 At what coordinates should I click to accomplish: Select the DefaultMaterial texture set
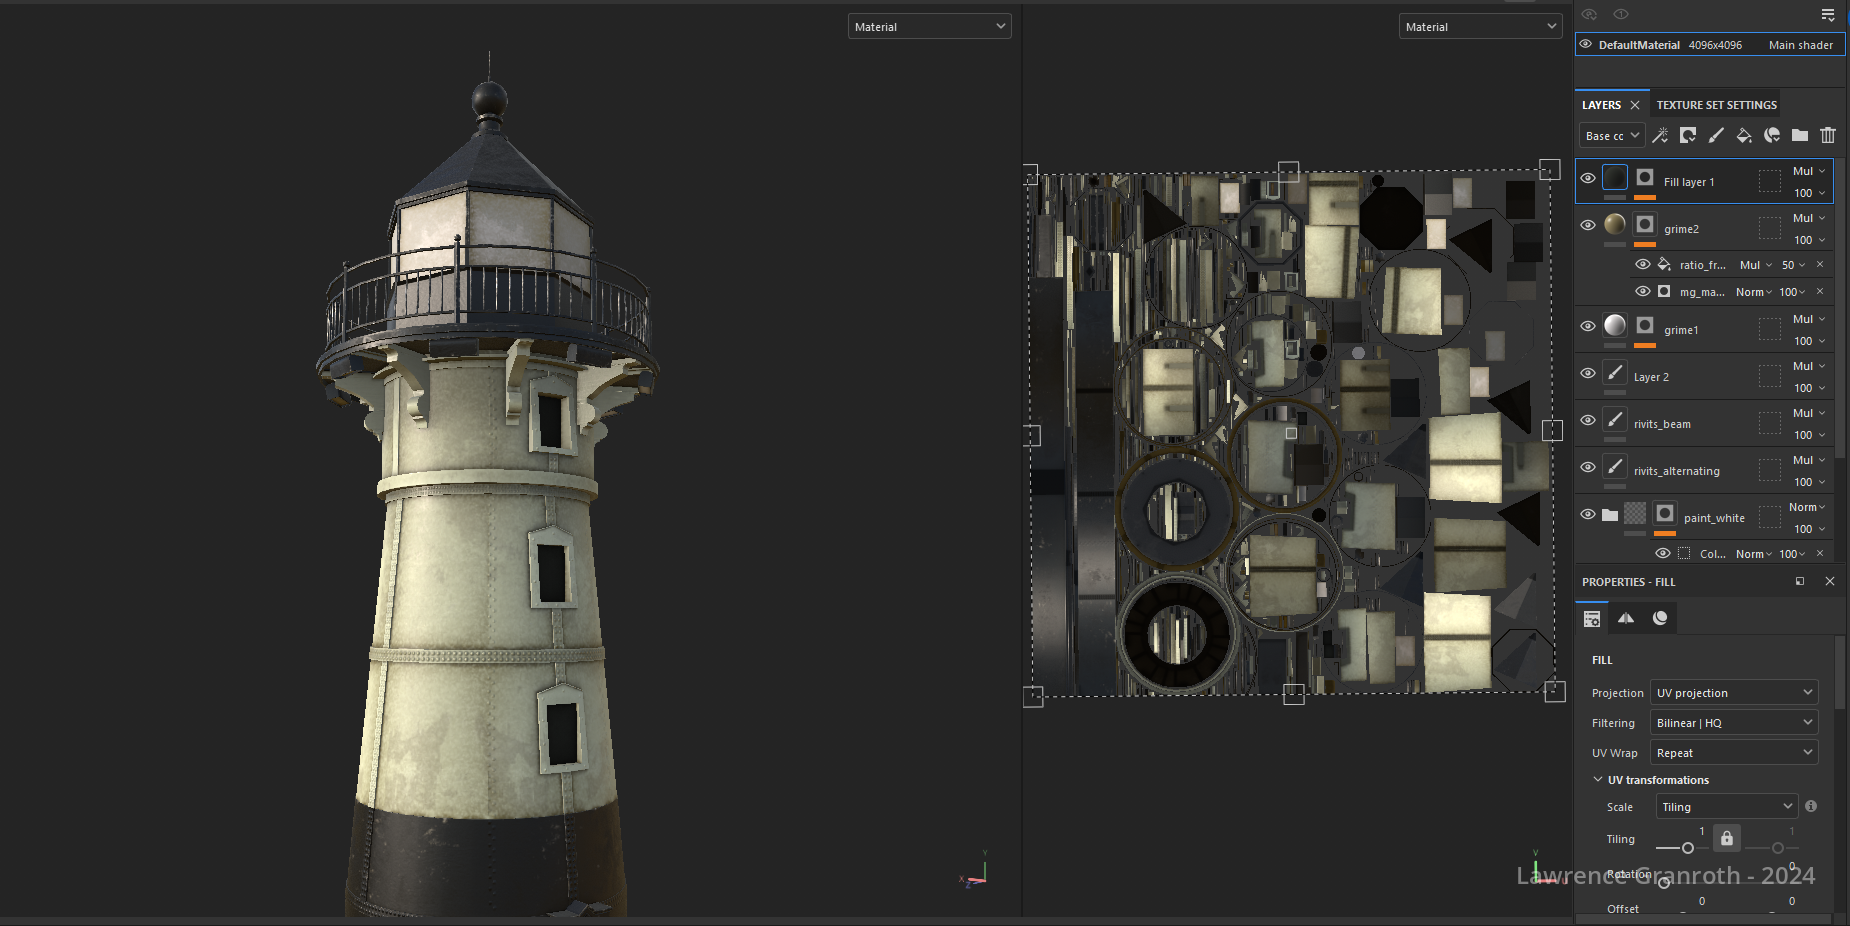point(1639,45)
